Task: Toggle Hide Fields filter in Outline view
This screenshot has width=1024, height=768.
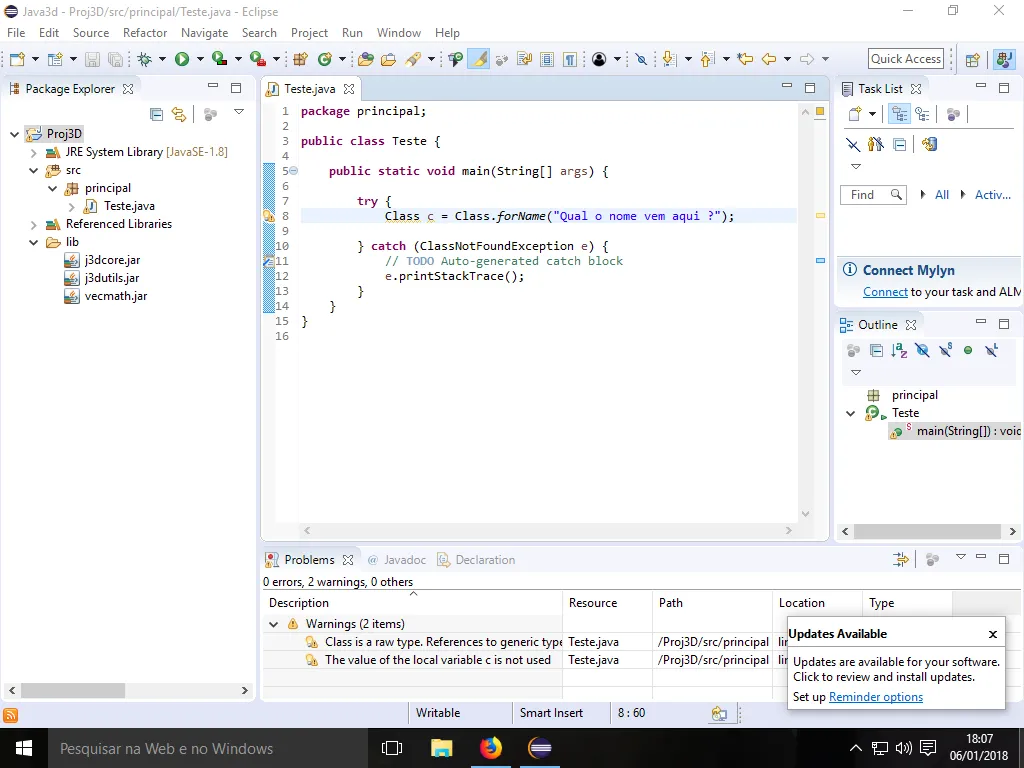Action: 922,351
